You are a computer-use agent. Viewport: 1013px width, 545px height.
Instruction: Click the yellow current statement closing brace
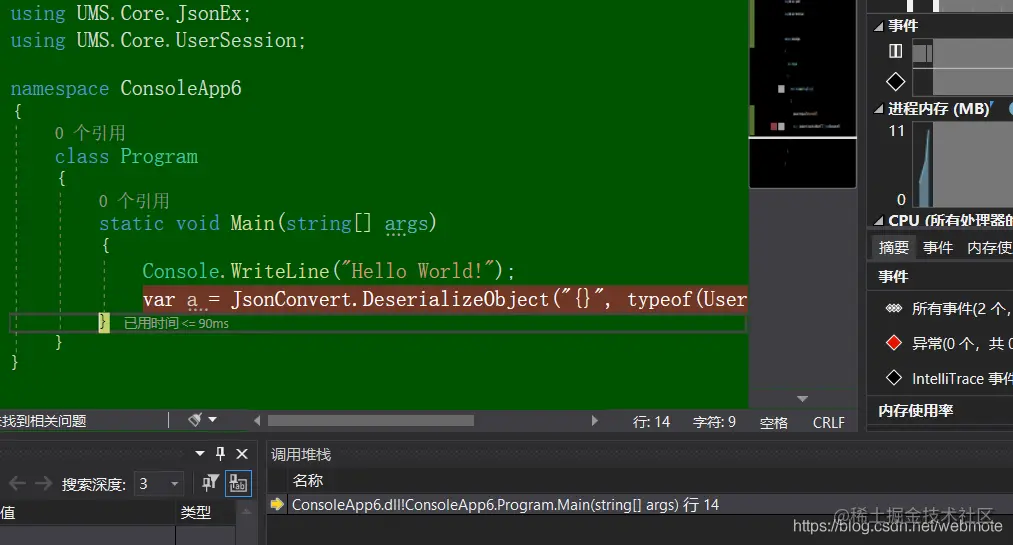coord(103,322)
